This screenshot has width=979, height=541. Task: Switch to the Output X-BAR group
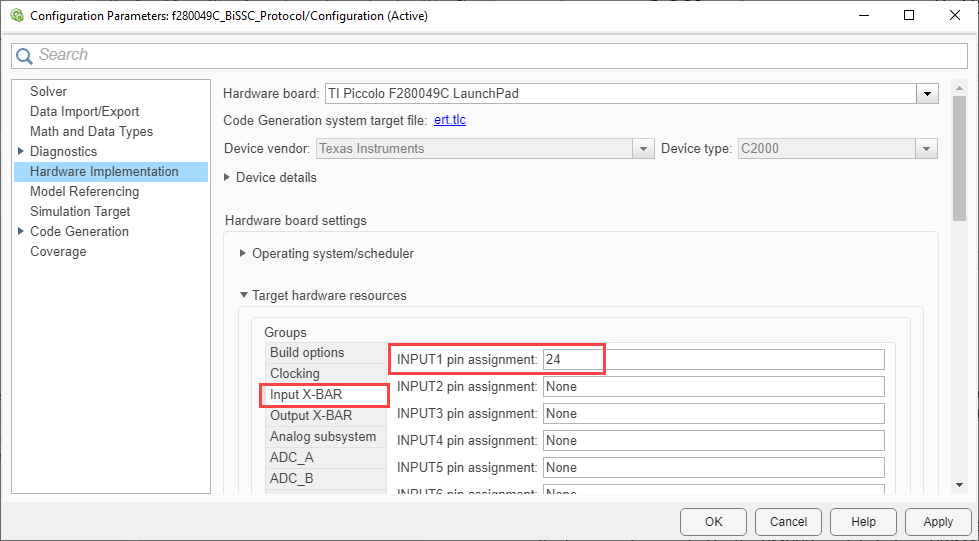tap(310, 415)
